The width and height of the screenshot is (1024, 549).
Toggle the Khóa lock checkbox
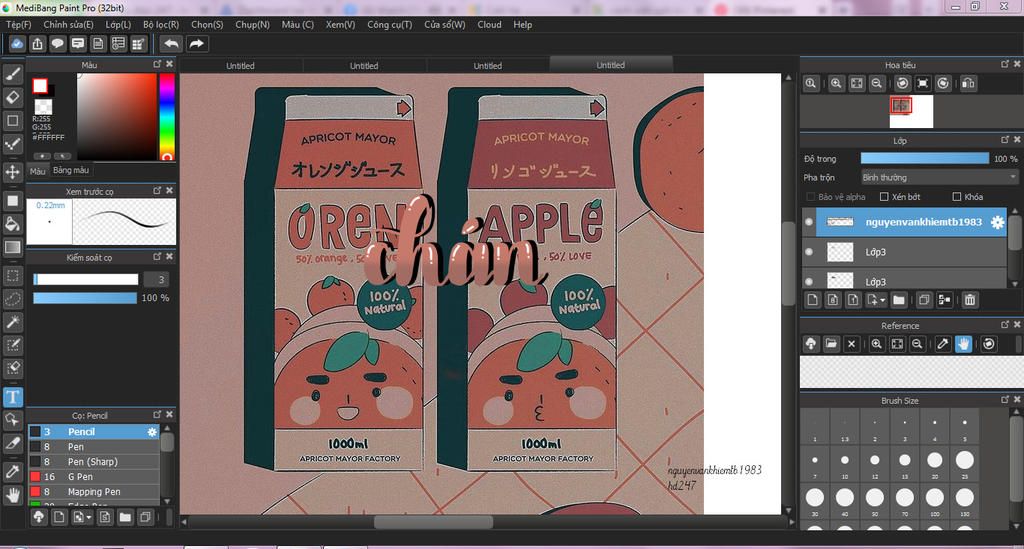click(957, 196)
